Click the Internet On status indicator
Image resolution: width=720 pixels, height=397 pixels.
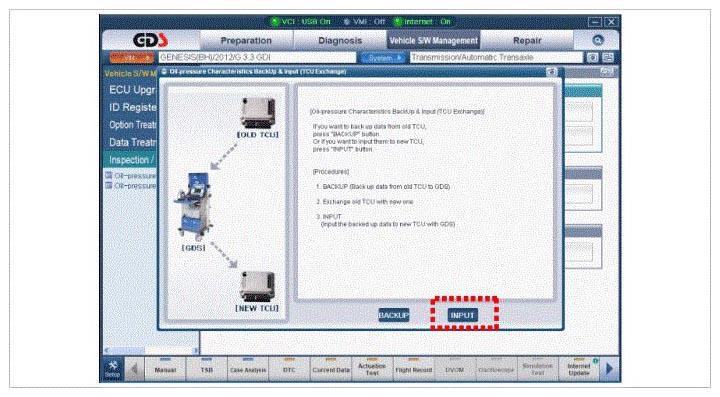[x=422, y=22]
